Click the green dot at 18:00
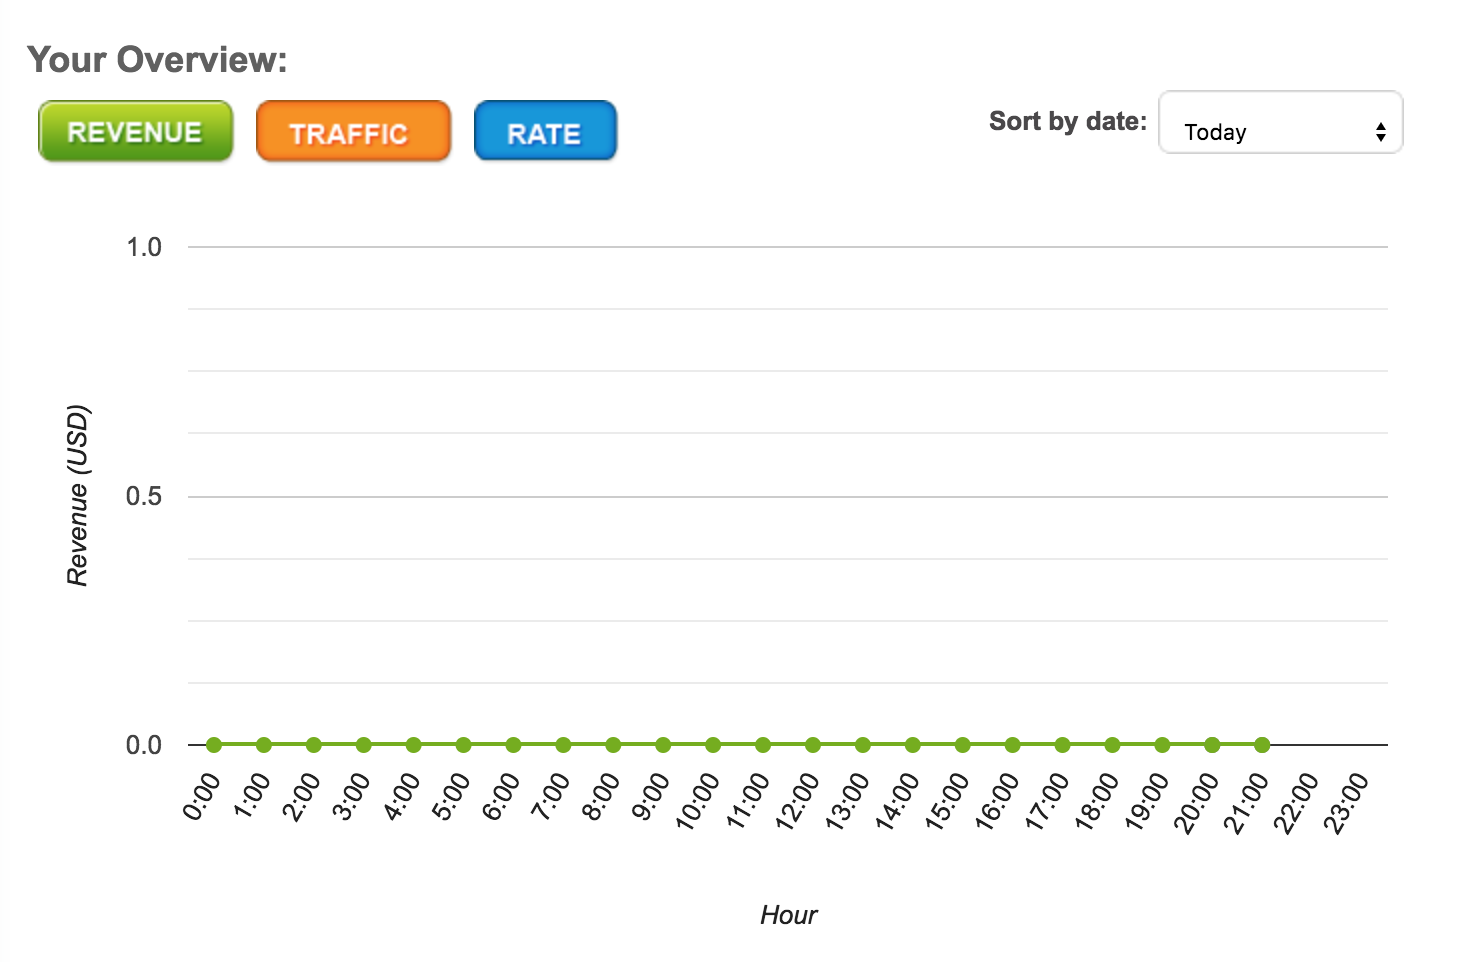This screenshot has width=1470, height=962. 1112,745
